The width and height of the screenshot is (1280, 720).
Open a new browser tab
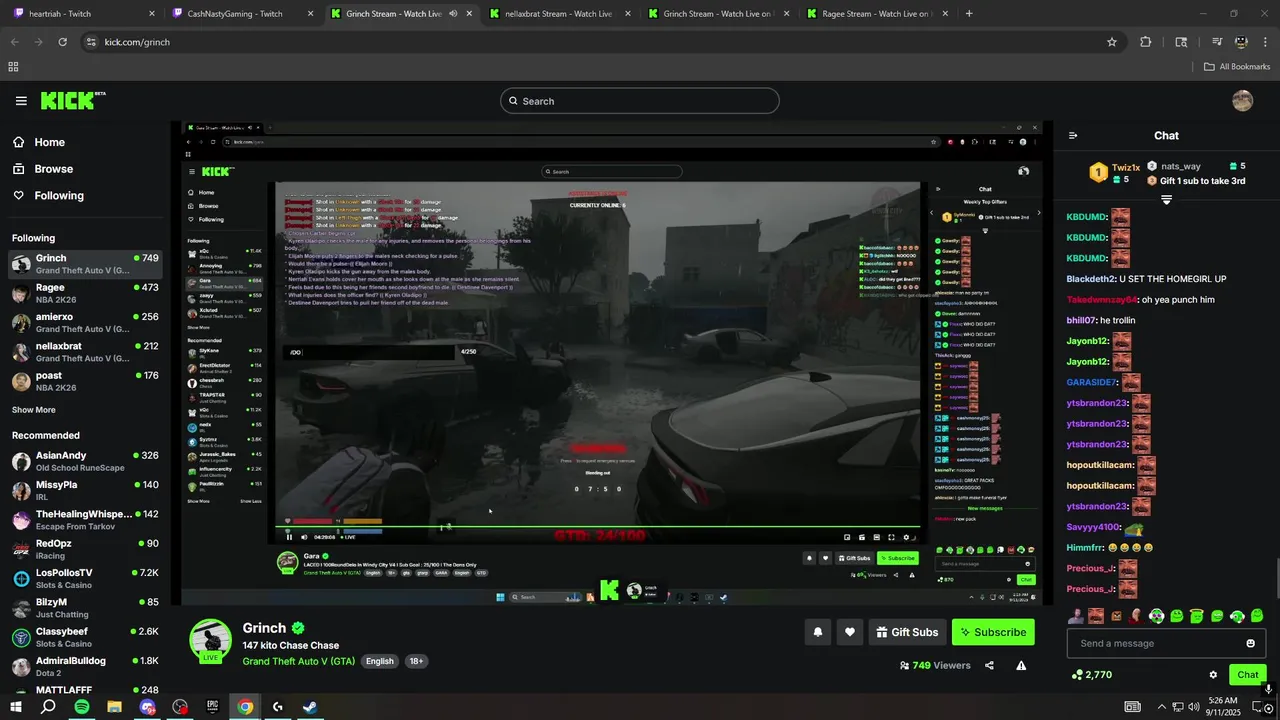(x=969, y=14)
